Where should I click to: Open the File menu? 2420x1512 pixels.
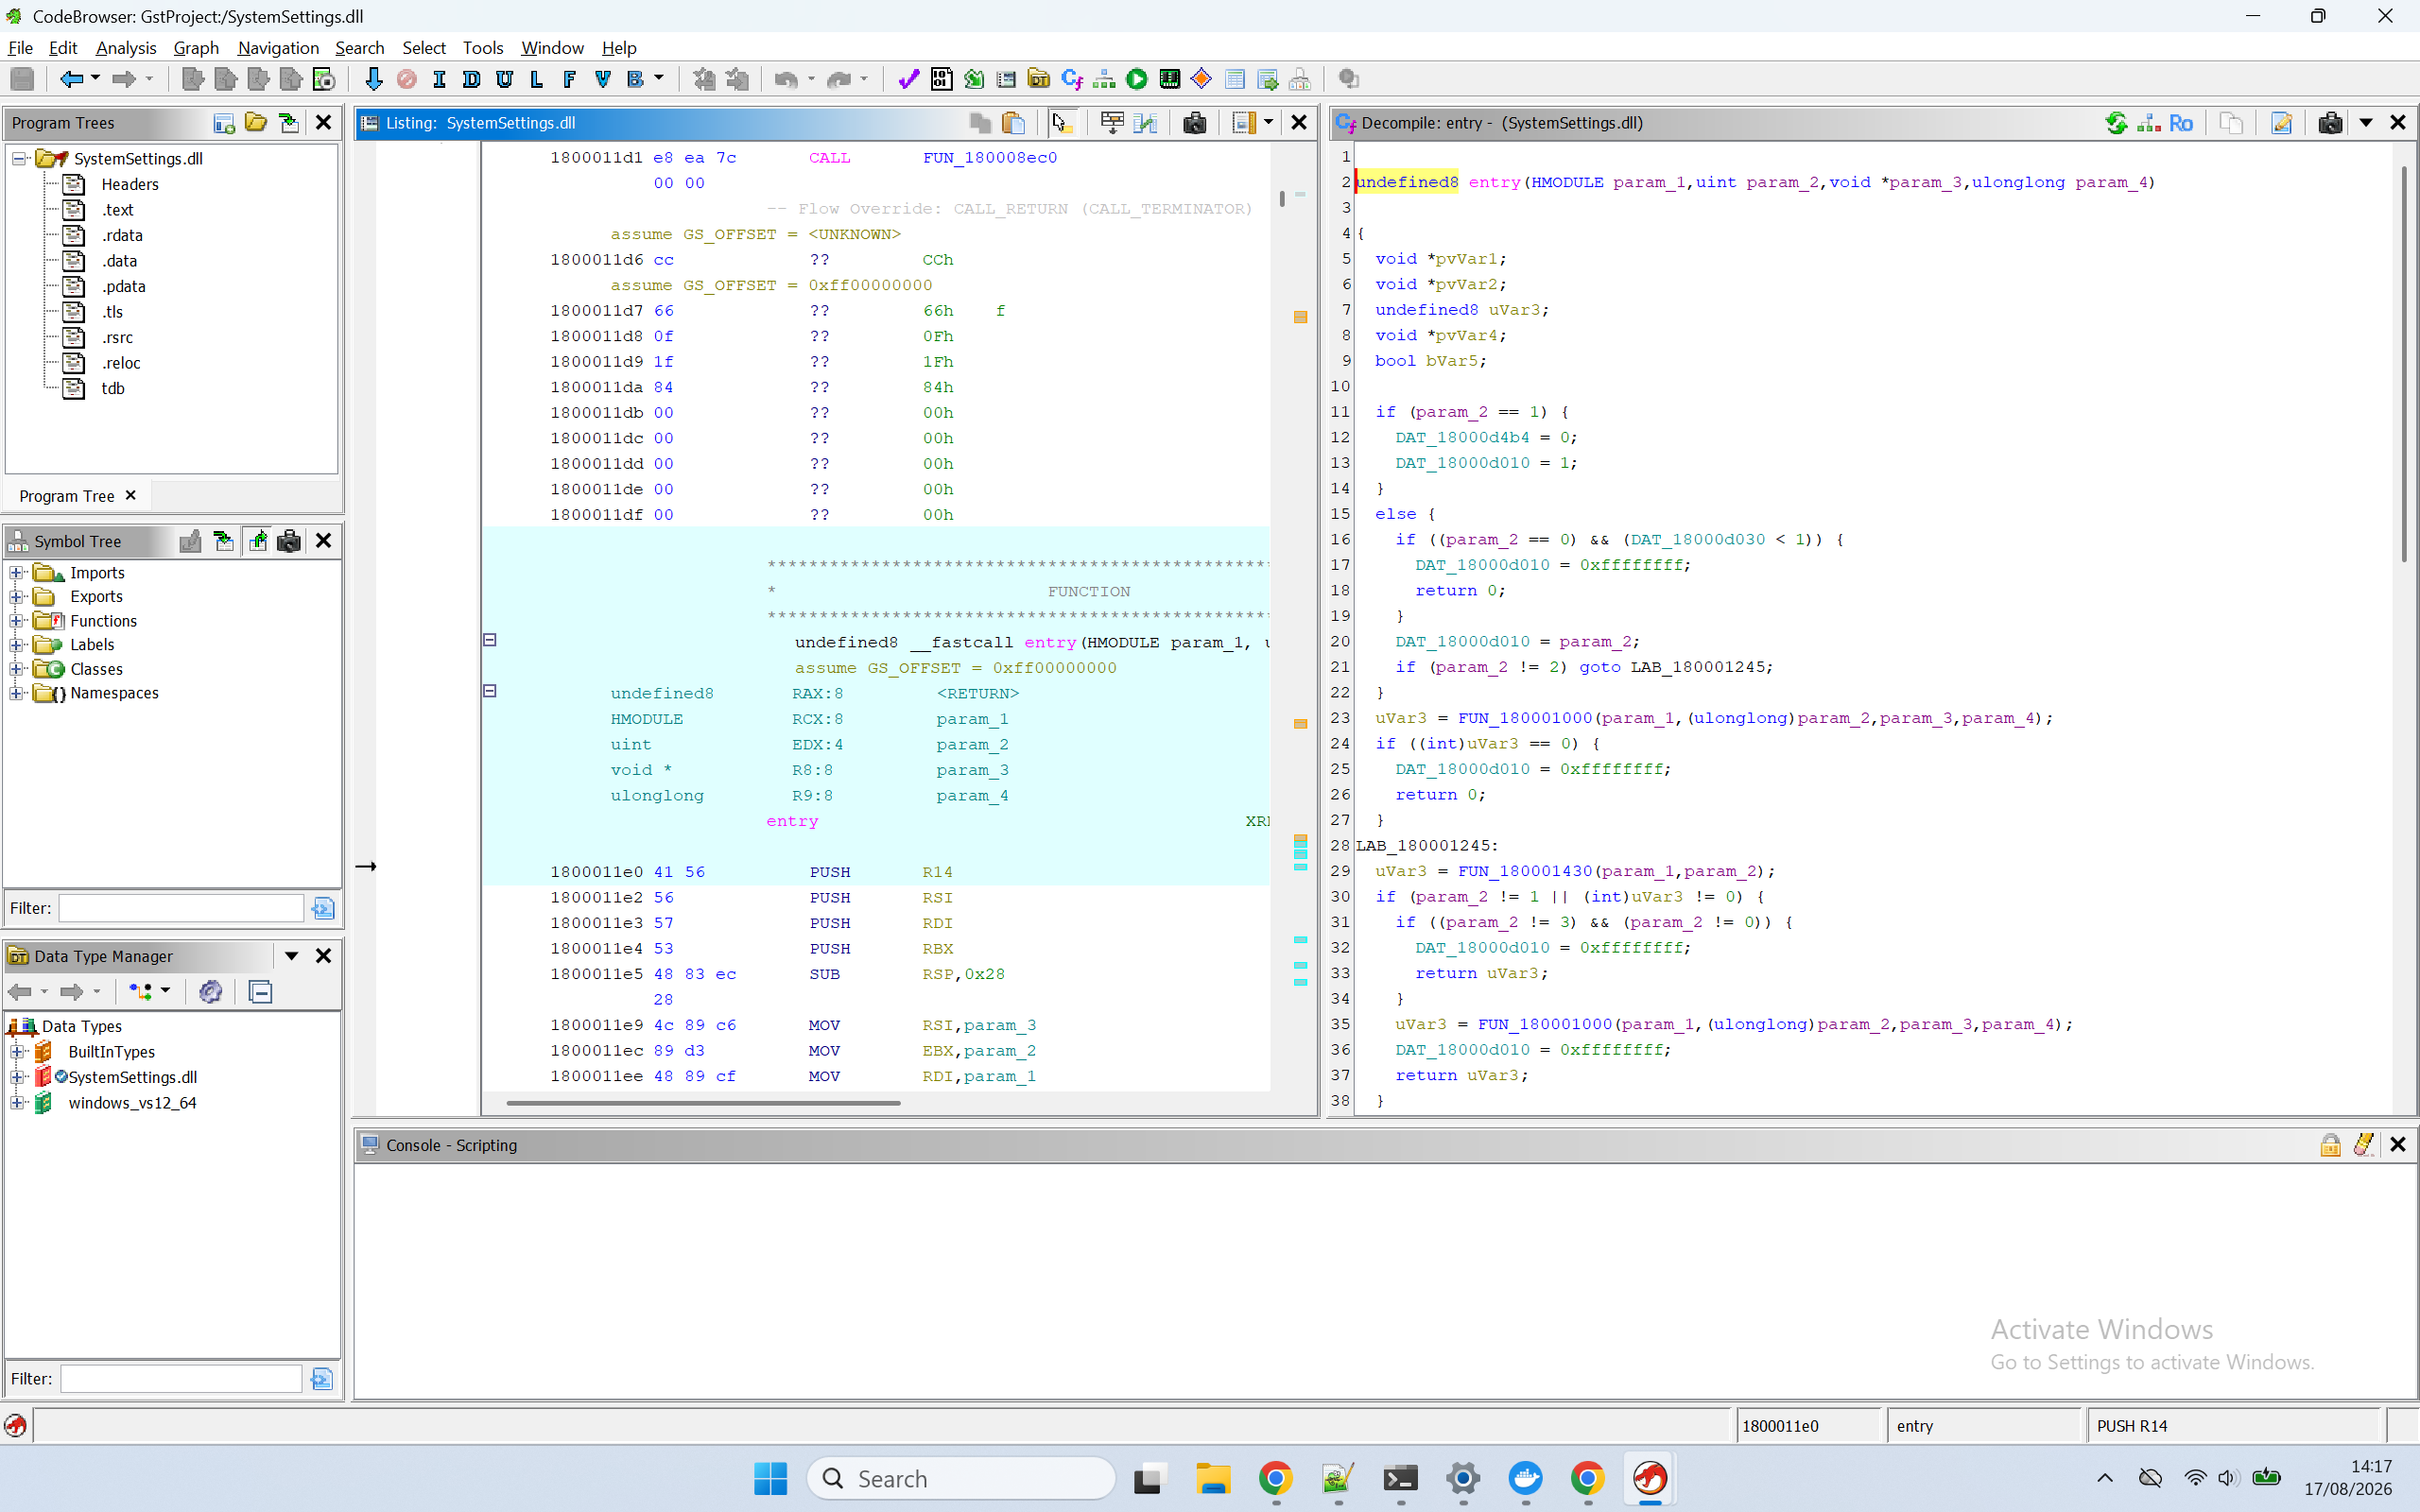(20, 48)
